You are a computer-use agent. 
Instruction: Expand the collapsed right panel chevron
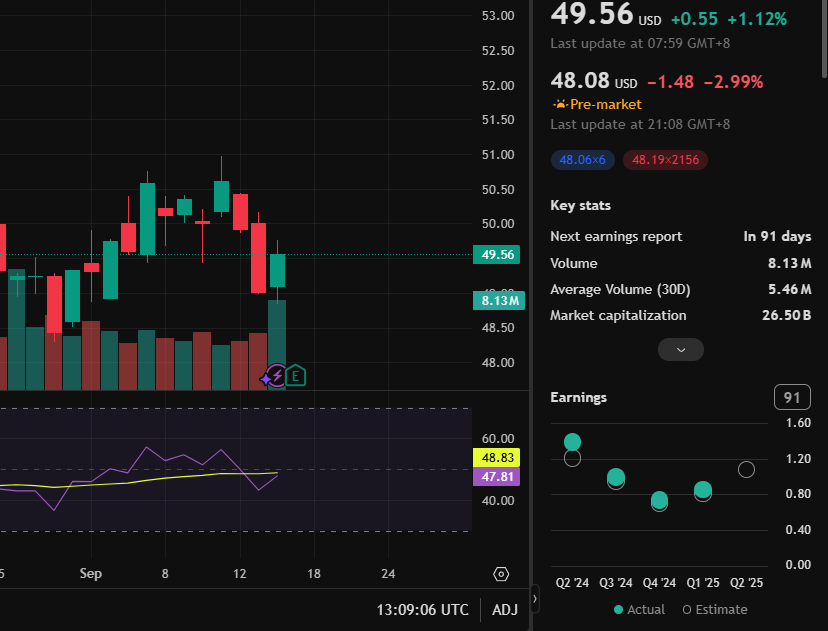(533, 600)
